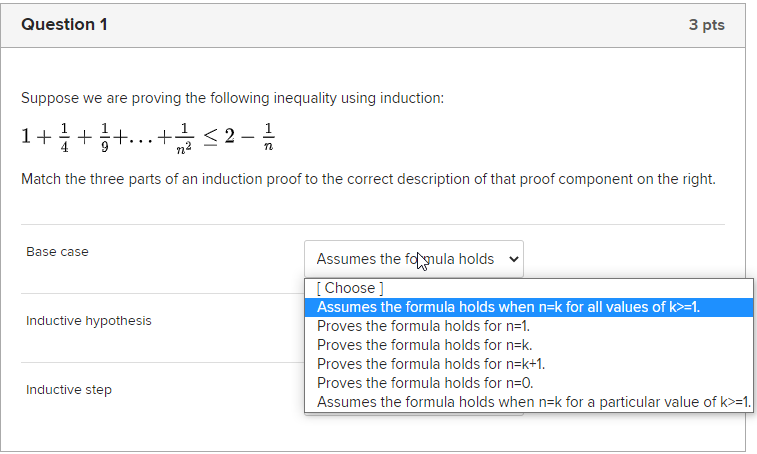This screenshot has width=757, height=454.
Task: Click the '3 pts' points label
Action: pos(706,25)
